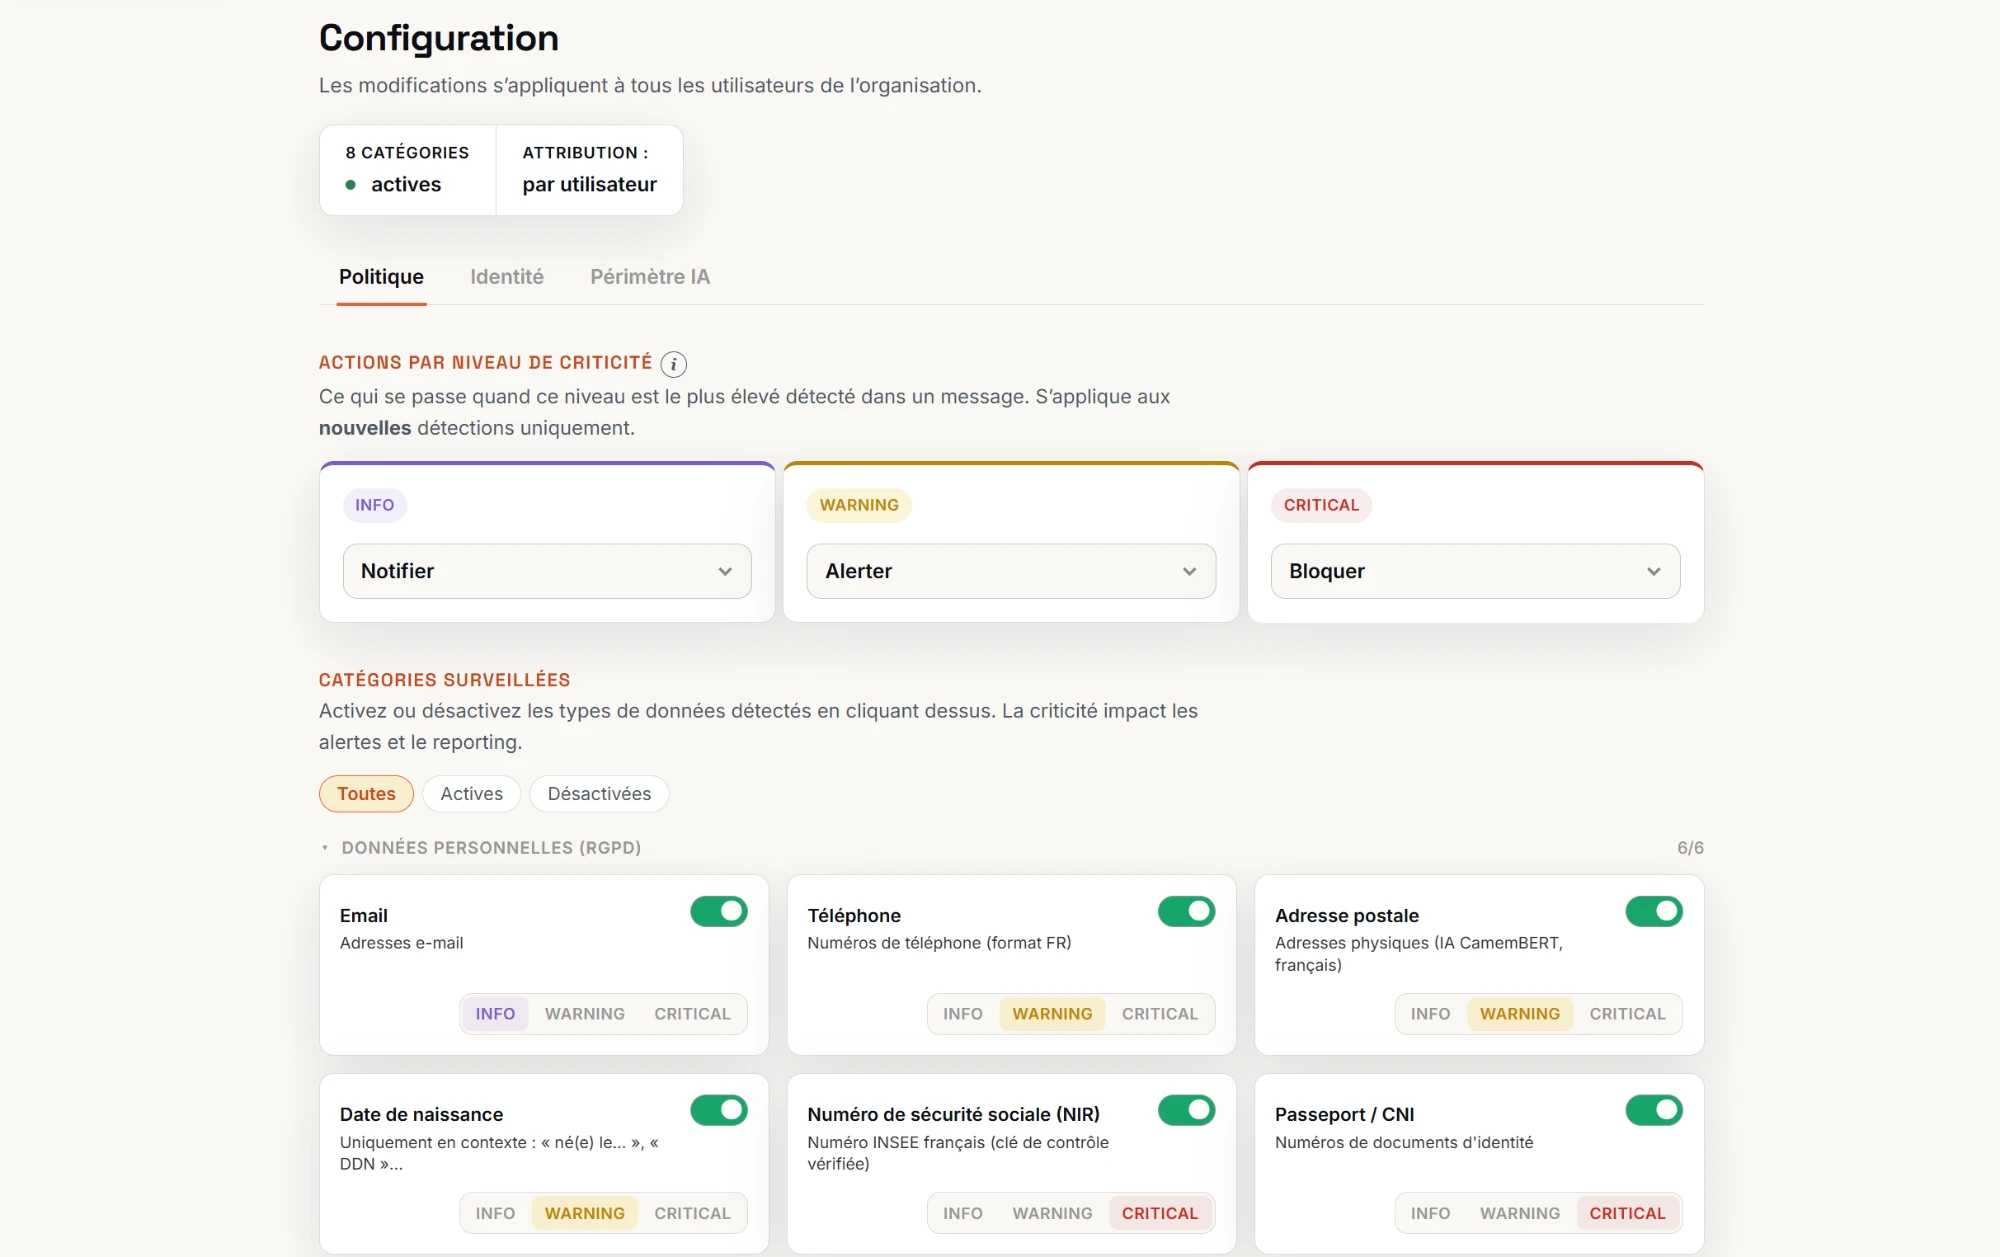Disable the Numéro de sécurité sociale toggle
Screen dimensions: 2000x1257
pyautogui.click(x=1186, y=1110)
